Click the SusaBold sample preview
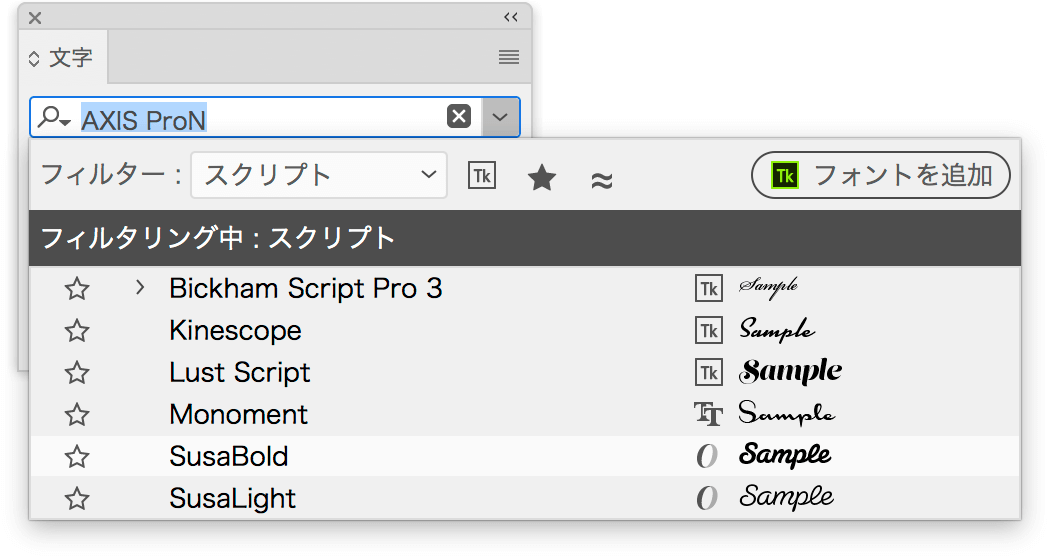This screenshot has width=1050, height=556. coord(785,456)
